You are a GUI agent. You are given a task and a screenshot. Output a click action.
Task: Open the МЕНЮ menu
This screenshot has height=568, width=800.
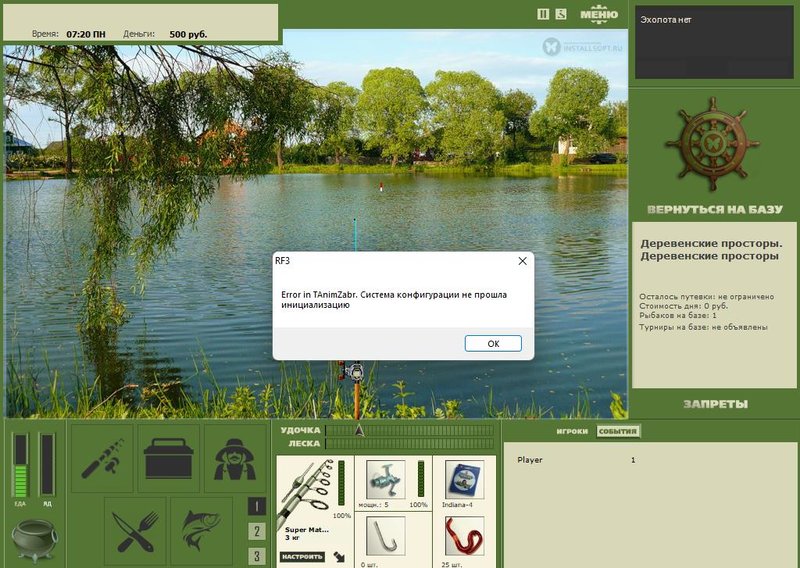click(x=599, y=14)
